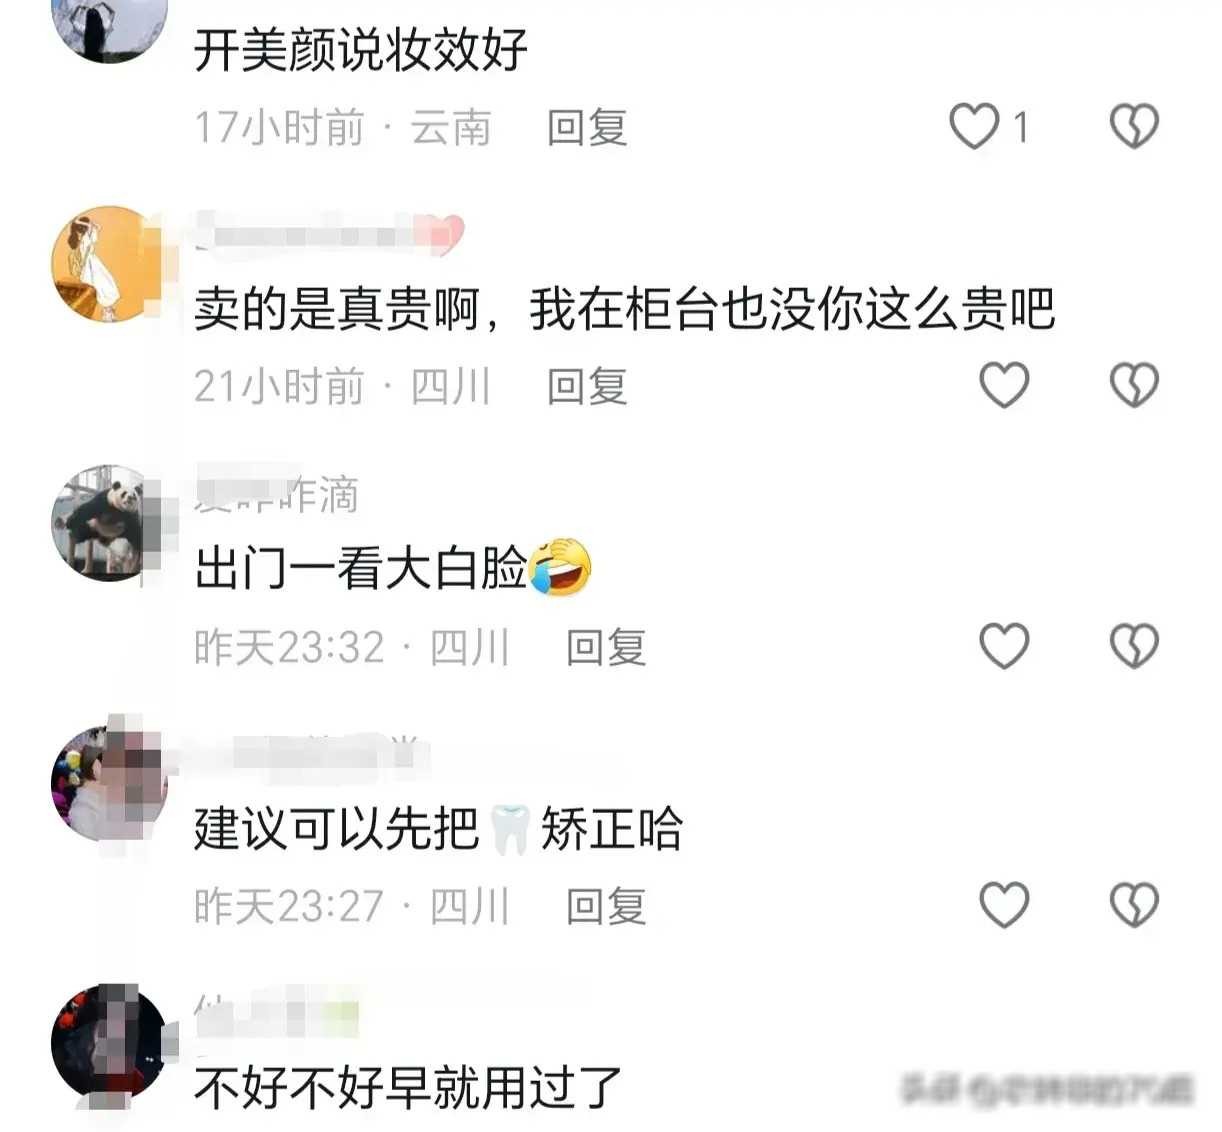1222x1132 pixels.
Task: Dislike the comment about 柜台 price
Action: pos(1134,386)
